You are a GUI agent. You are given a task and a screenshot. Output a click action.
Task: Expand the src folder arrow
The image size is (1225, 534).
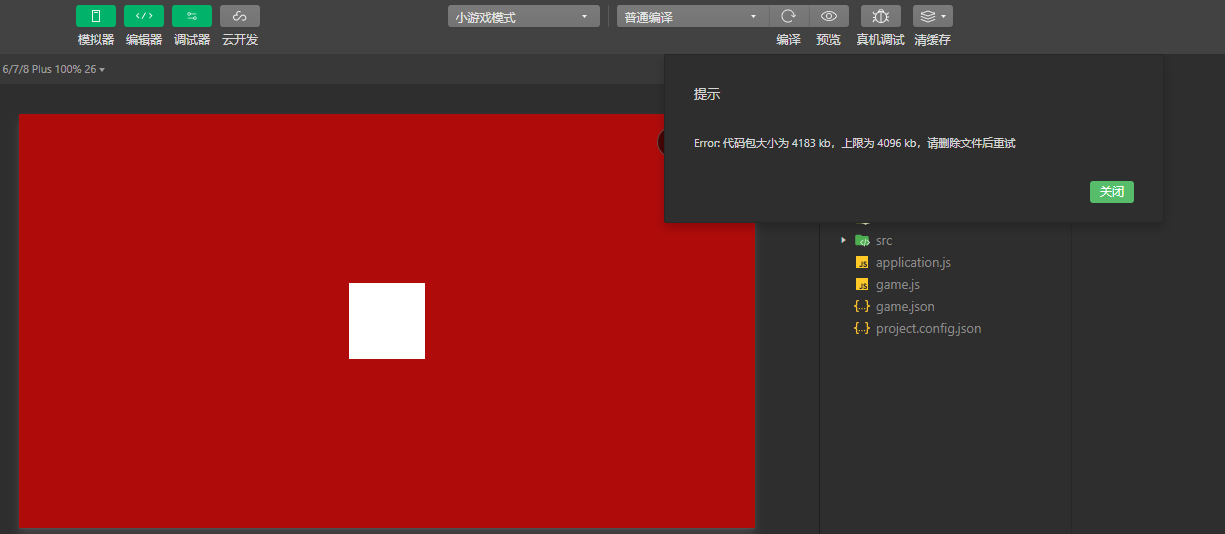(843, 240)
